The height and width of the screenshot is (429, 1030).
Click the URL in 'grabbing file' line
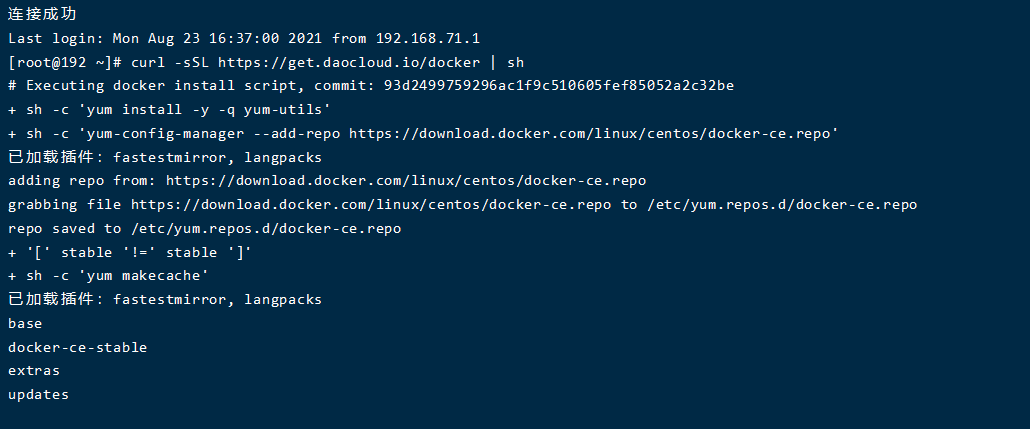[x=371, y=204]
